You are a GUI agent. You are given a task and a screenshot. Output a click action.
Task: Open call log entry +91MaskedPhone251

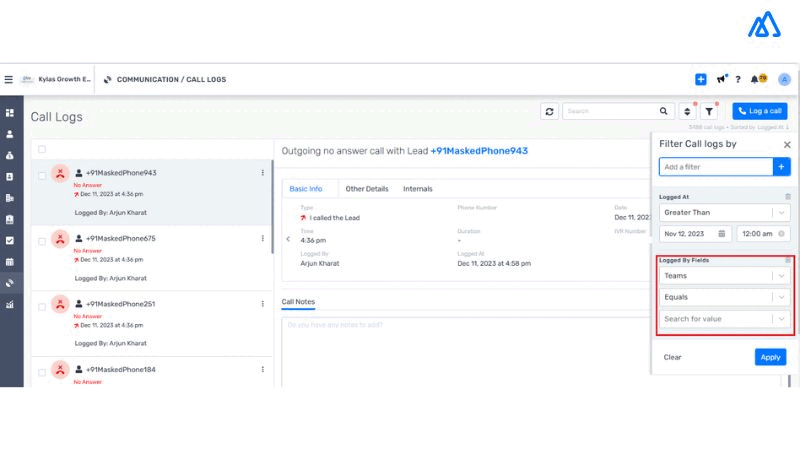click(x=152, y=324)
